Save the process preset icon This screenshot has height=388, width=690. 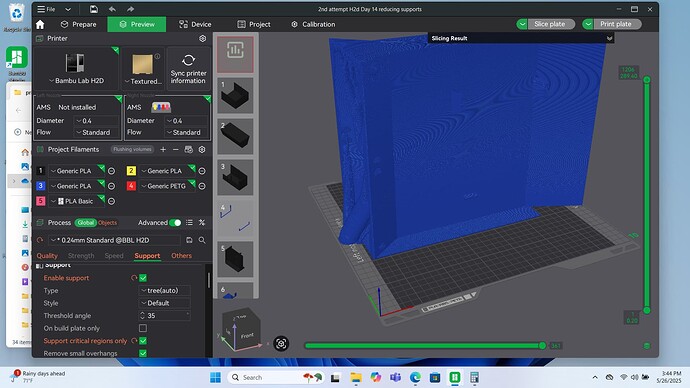[189, 240]
